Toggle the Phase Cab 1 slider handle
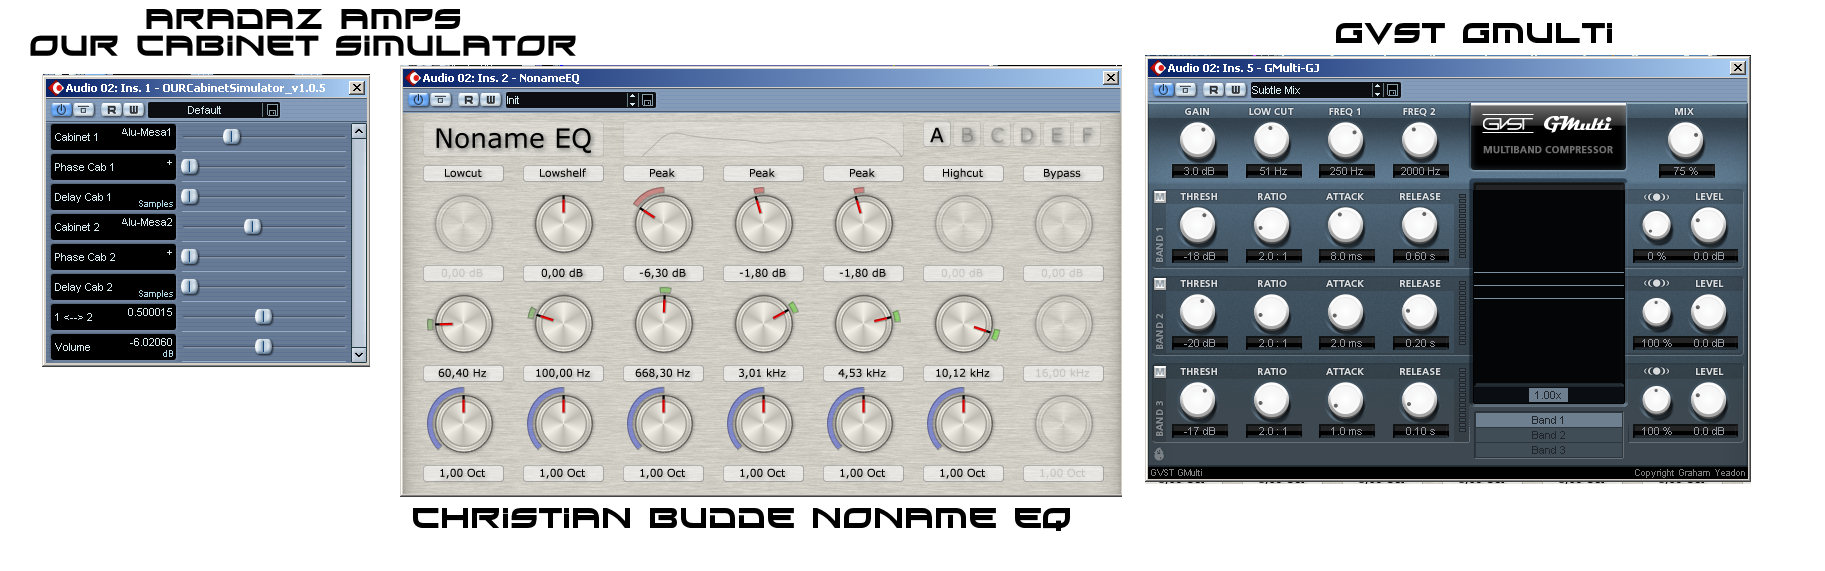Image resolution: width=1825 pixels, height=571 pixels. (189, 167)
